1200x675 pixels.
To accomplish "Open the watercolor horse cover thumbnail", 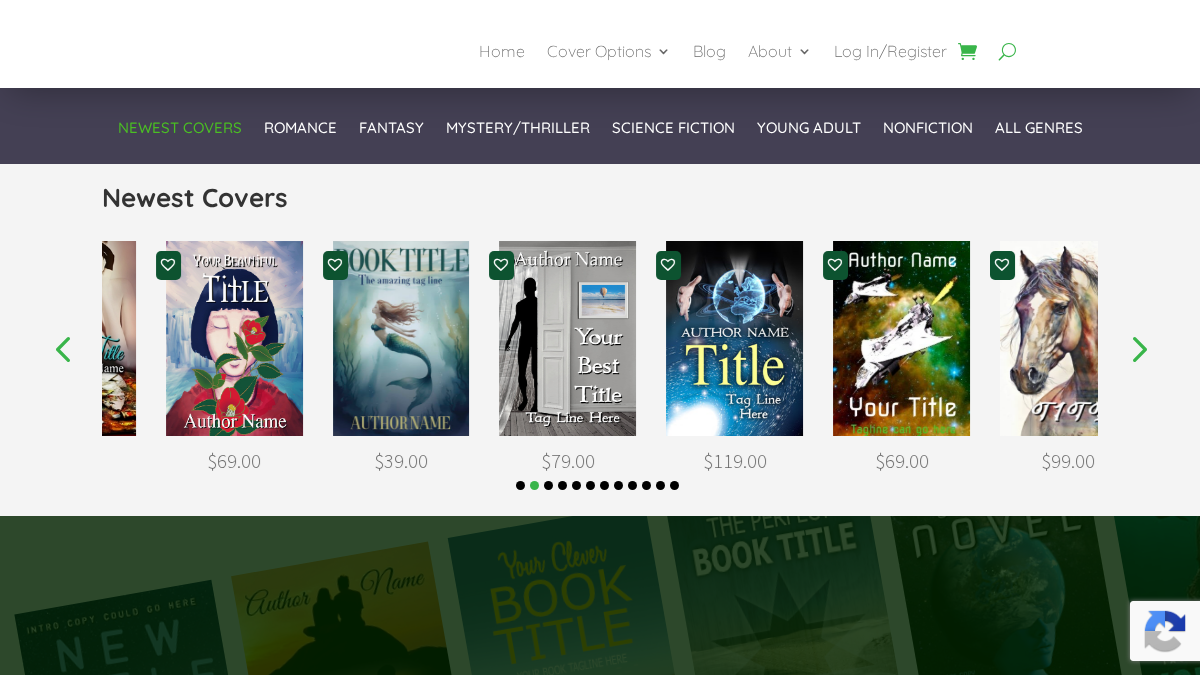I will pos(1049,338).
